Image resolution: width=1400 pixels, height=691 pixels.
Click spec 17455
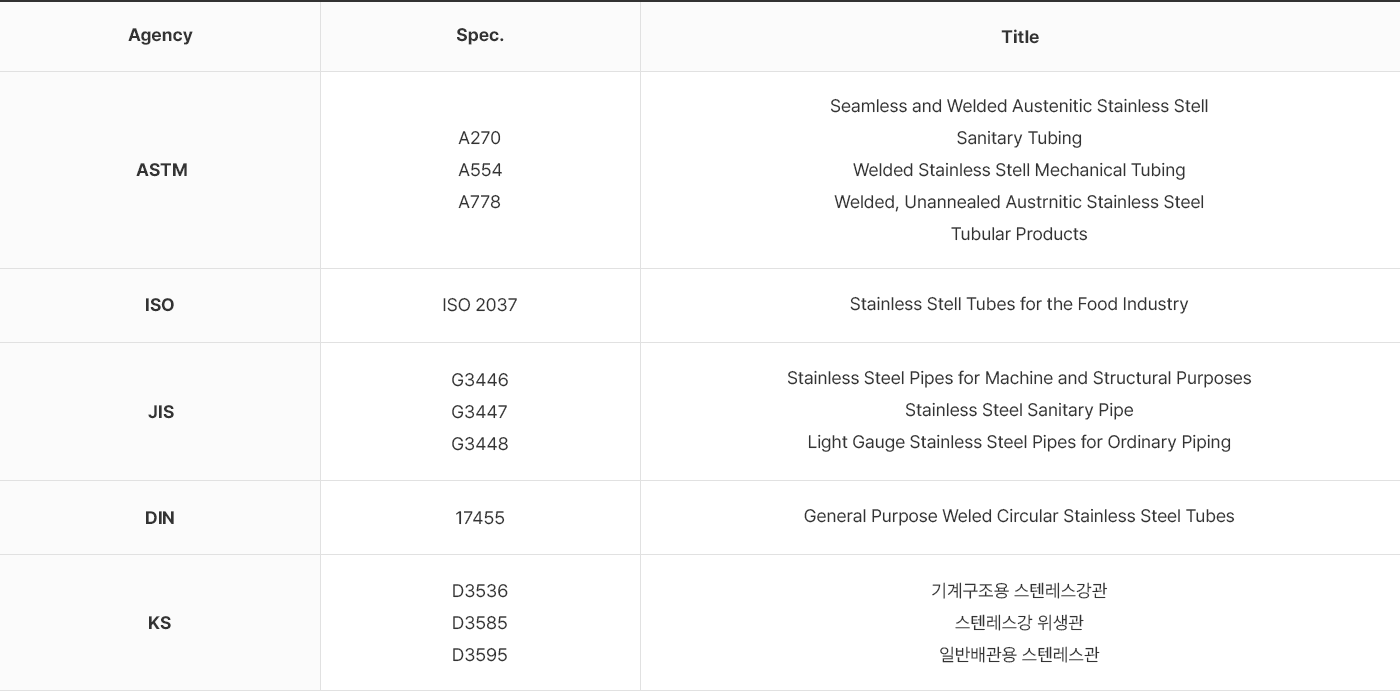coord(480,518)
